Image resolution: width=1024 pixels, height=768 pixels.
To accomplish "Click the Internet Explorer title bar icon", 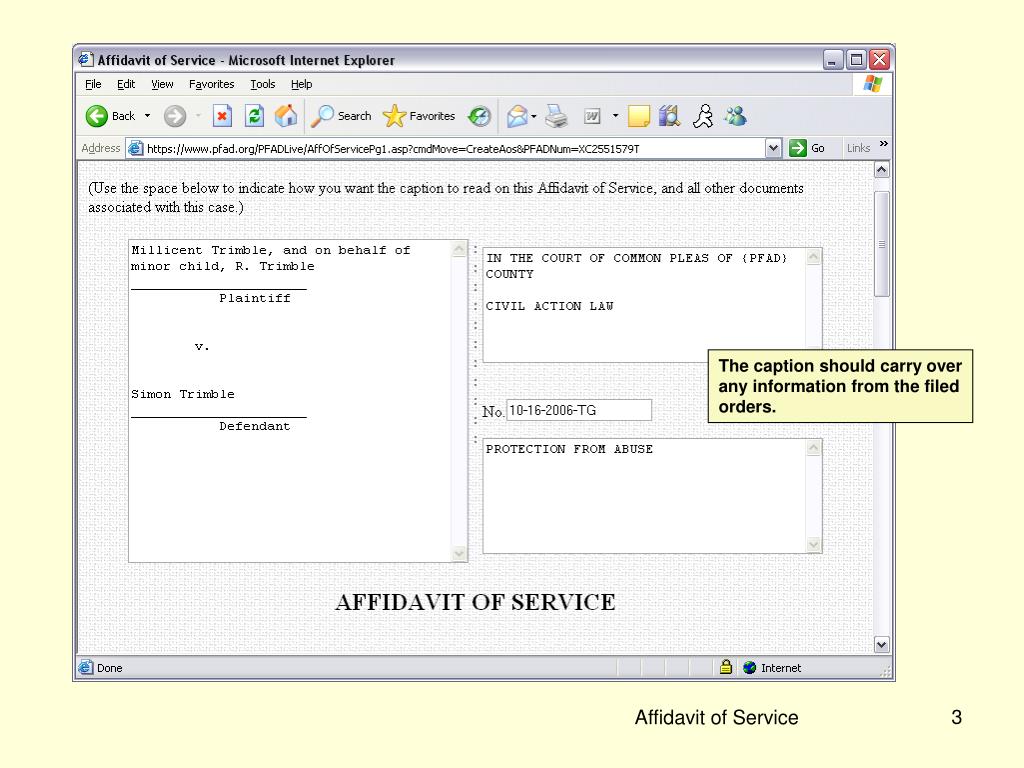I will (x=86, y=59).
